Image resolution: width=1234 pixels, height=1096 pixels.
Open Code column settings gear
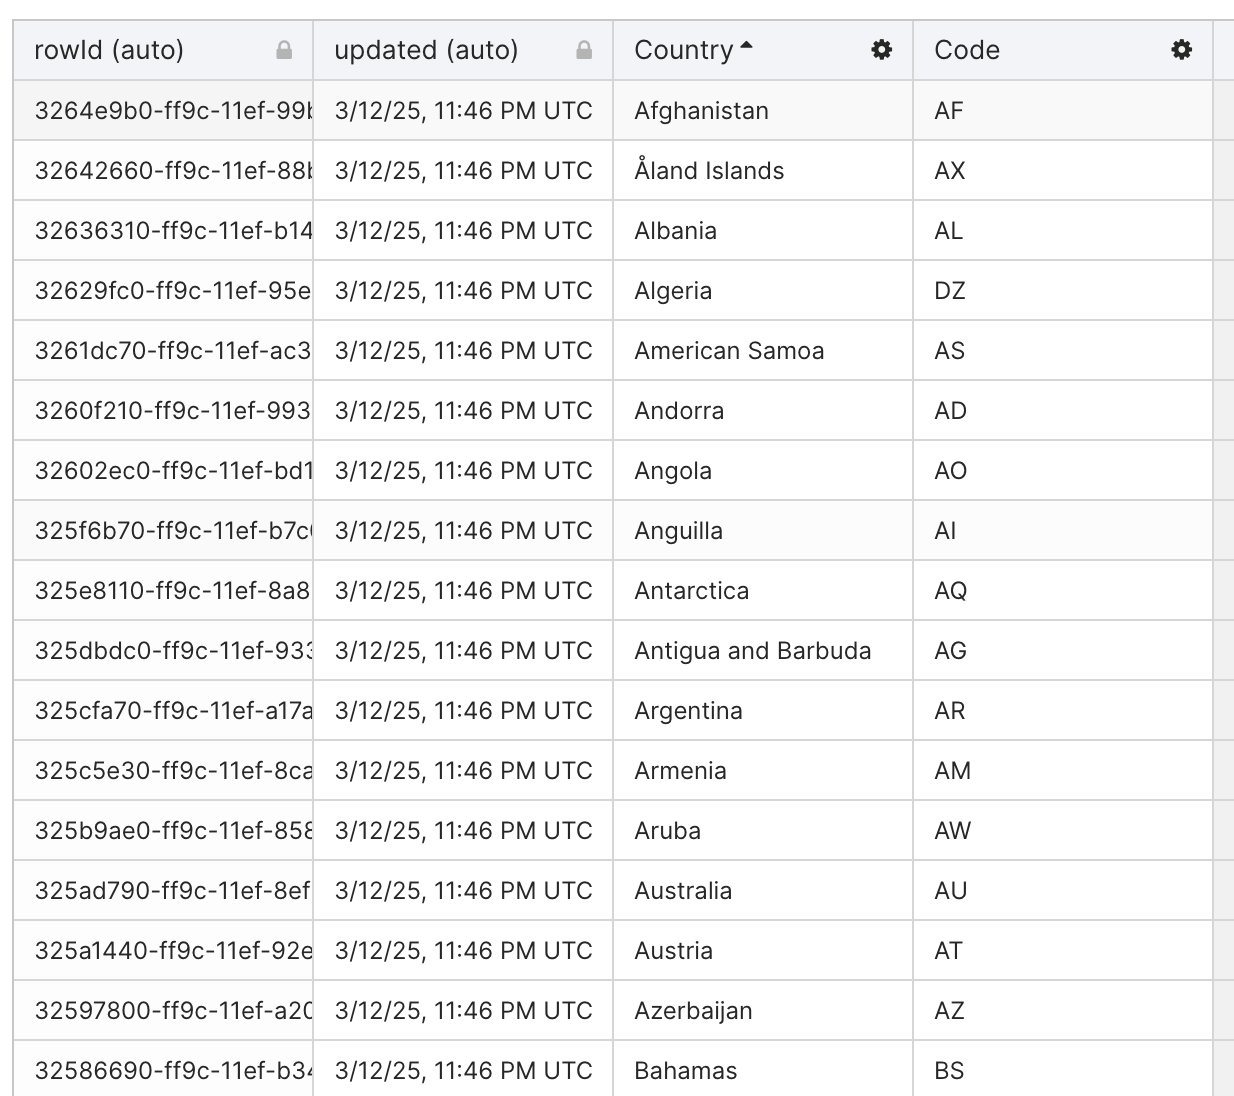pos(1181,50)
